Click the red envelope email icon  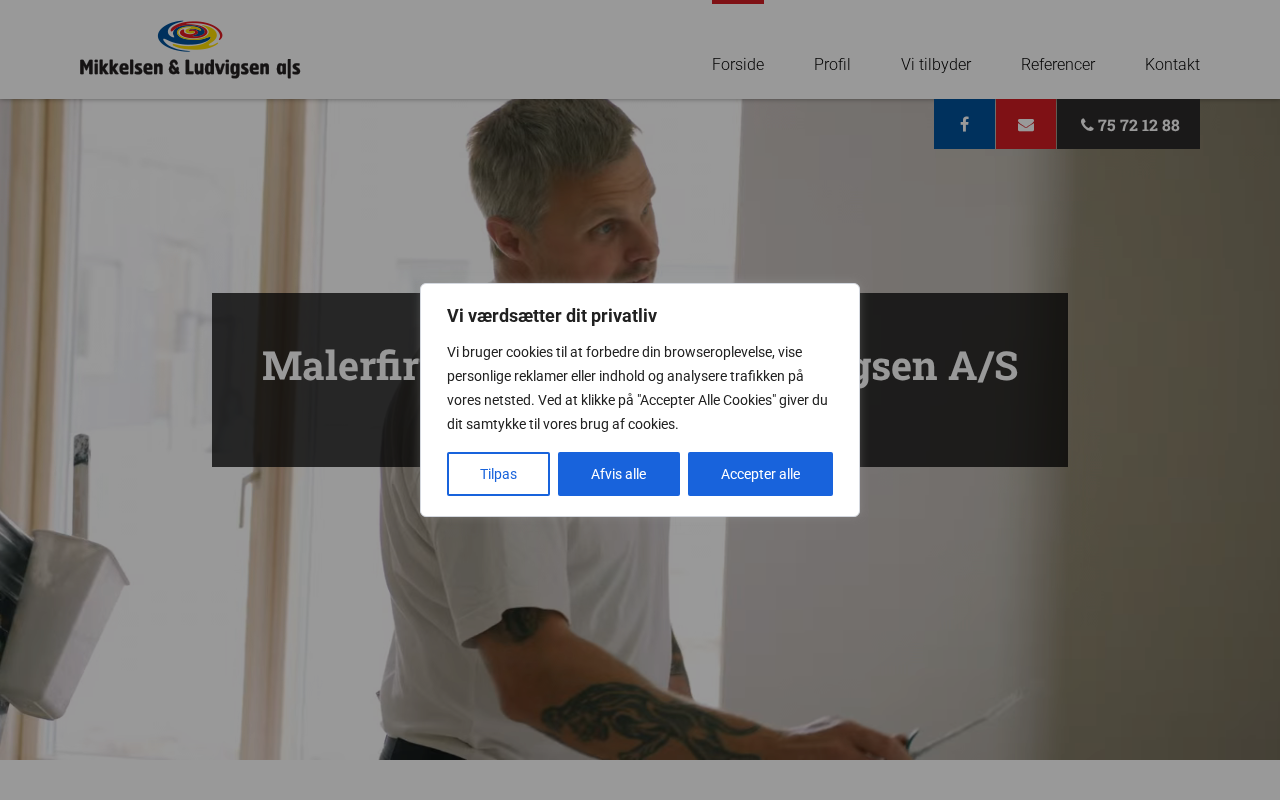[x=1026, y=124]
